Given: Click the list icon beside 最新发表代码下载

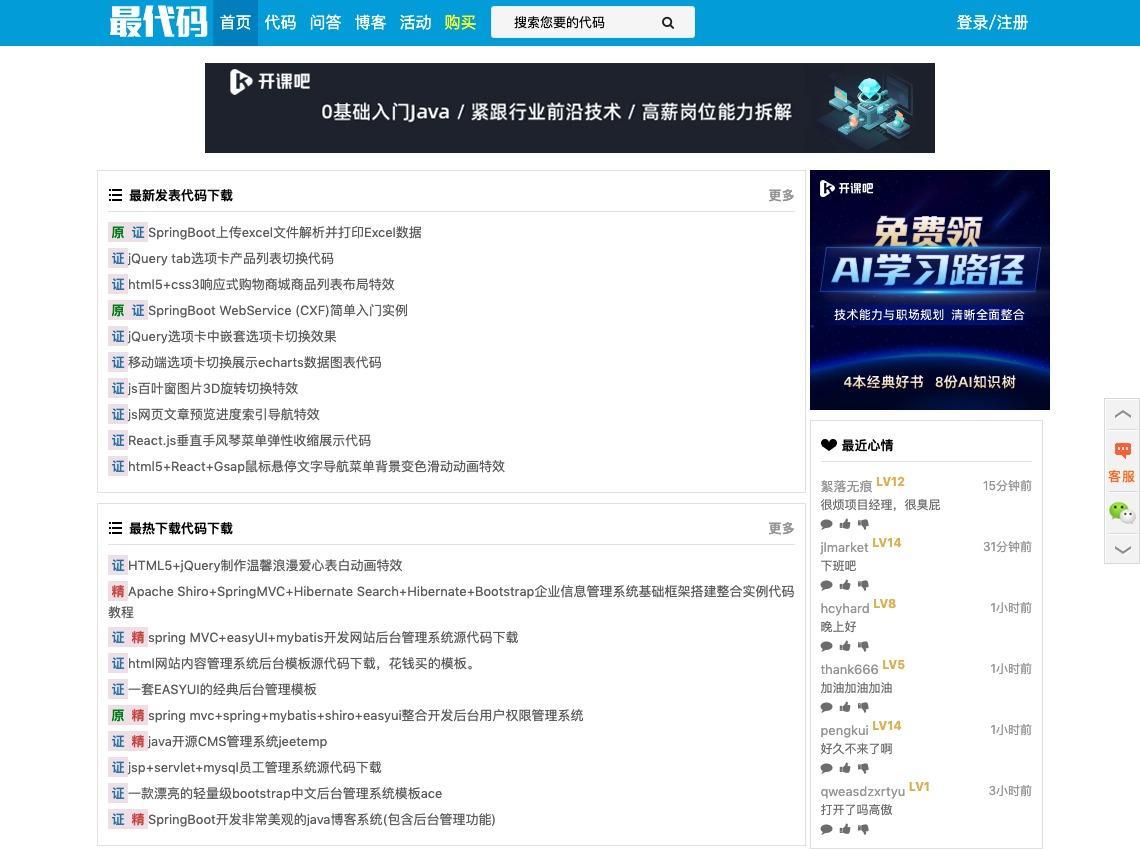Looking at the screenshot, I should point(114,195).
